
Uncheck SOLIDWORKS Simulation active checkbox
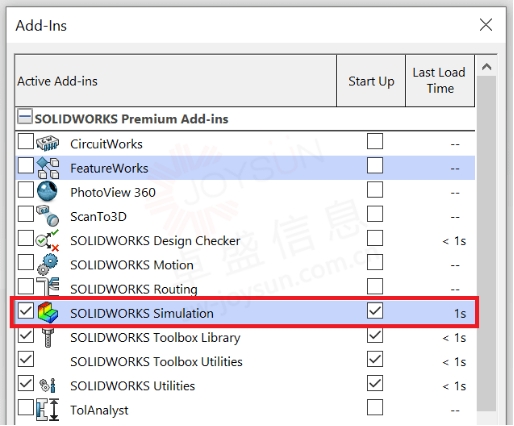click(26, 311)
